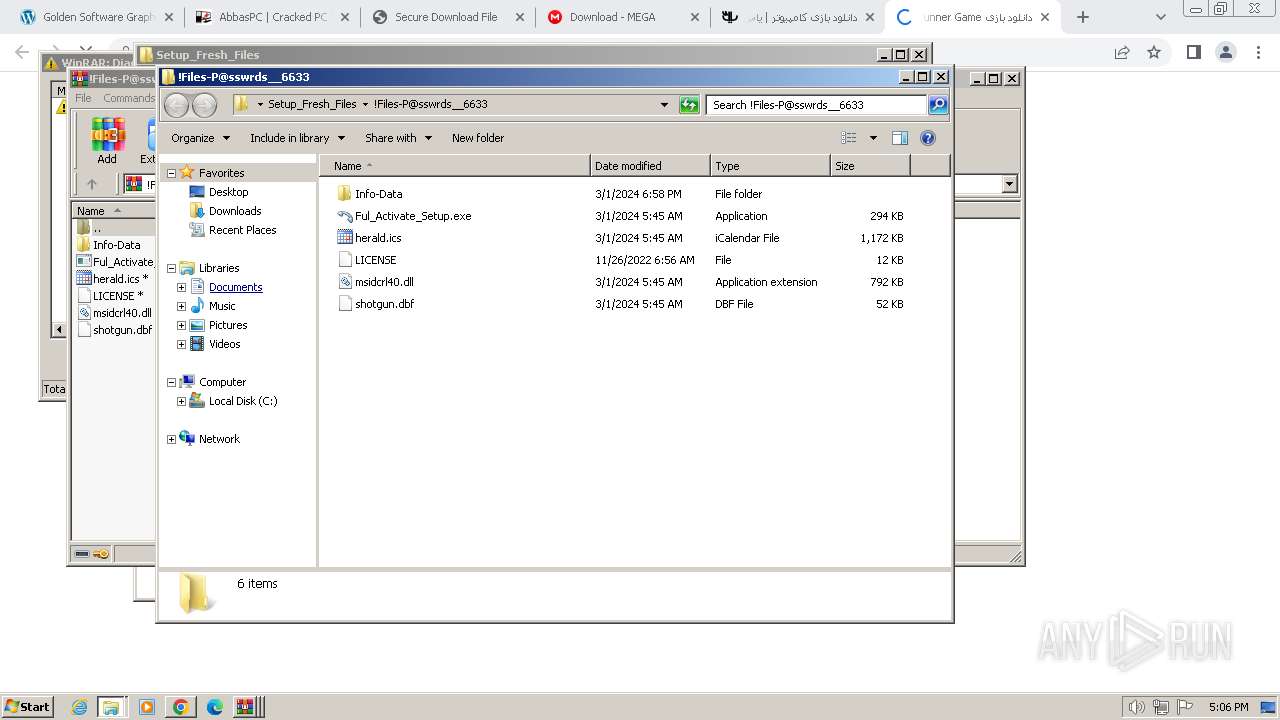
Task: Open Chrome tab search dropdown
Action: [x=1160, y=17]
